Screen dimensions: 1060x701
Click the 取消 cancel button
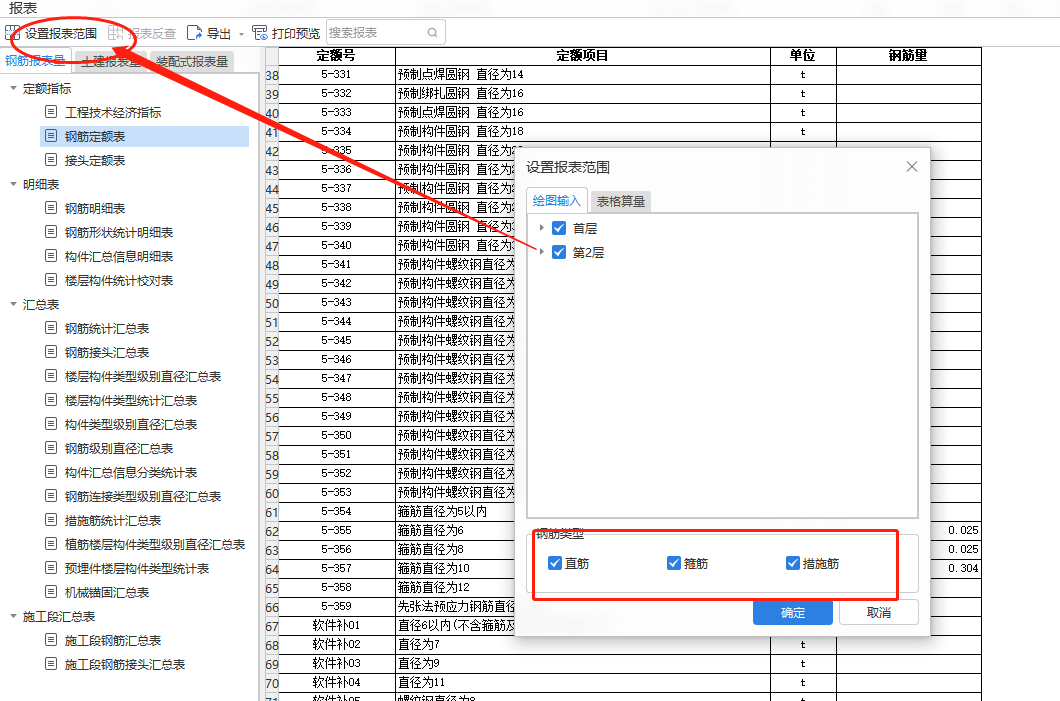pos(879,612)
